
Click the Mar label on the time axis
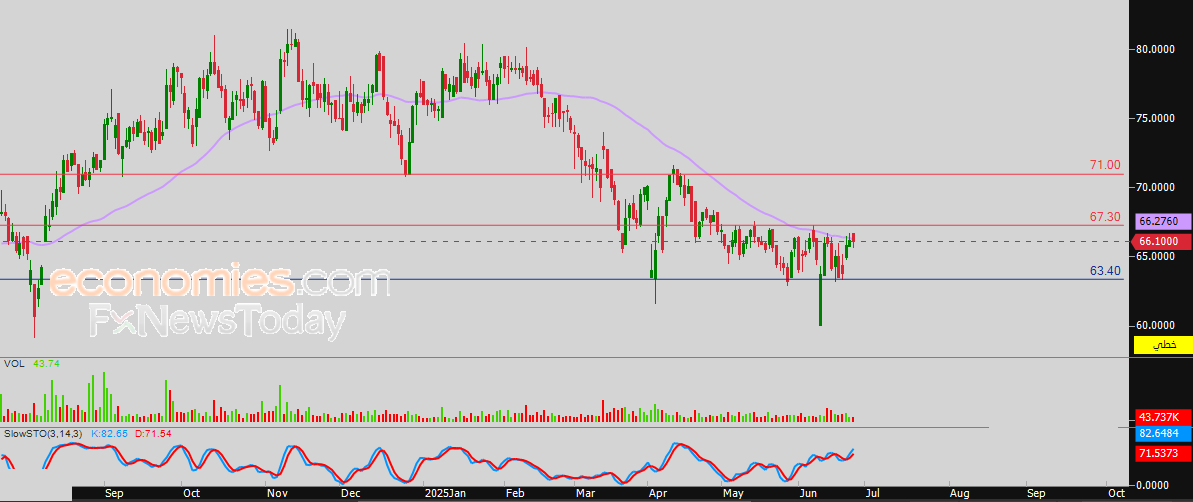(x=585, y=494)
